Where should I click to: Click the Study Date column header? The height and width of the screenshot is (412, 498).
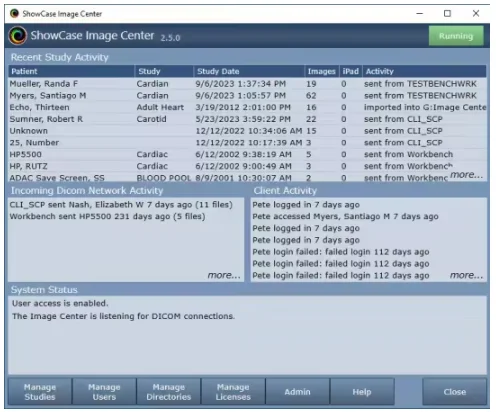click(x=249, y=71)
